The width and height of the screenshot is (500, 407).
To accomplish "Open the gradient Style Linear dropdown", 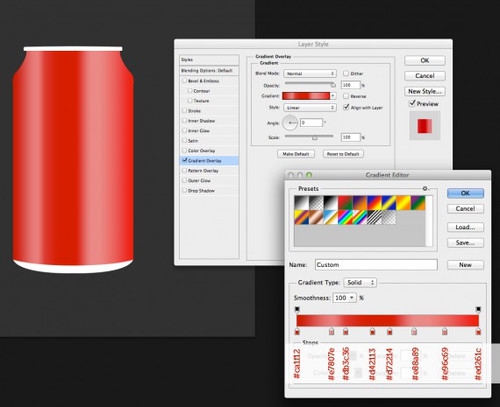I will pos(310,108).
